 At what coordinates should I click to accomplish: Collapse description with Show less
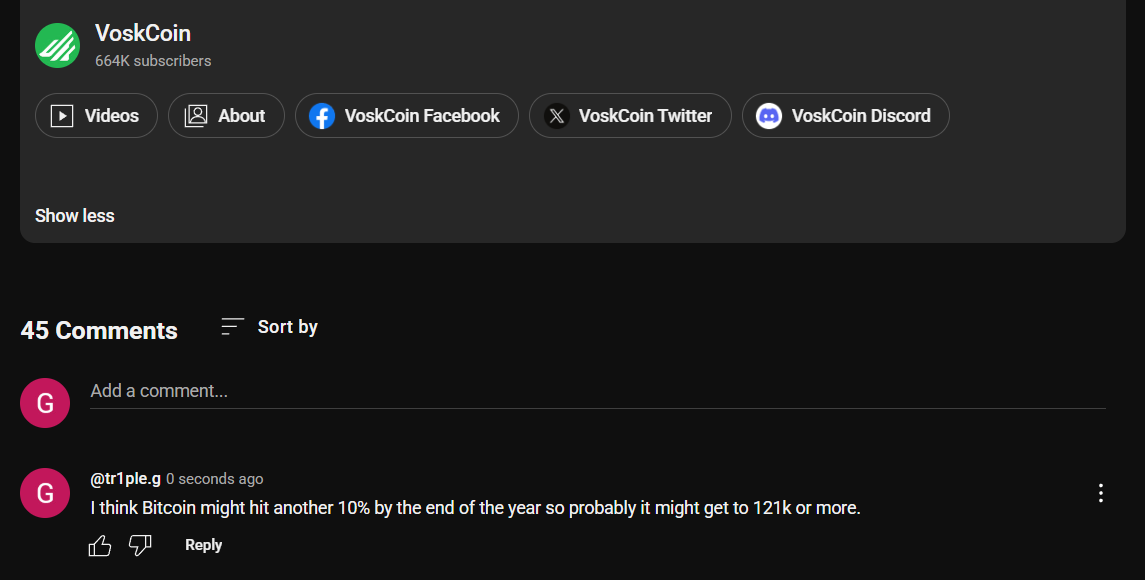[74, 215]
